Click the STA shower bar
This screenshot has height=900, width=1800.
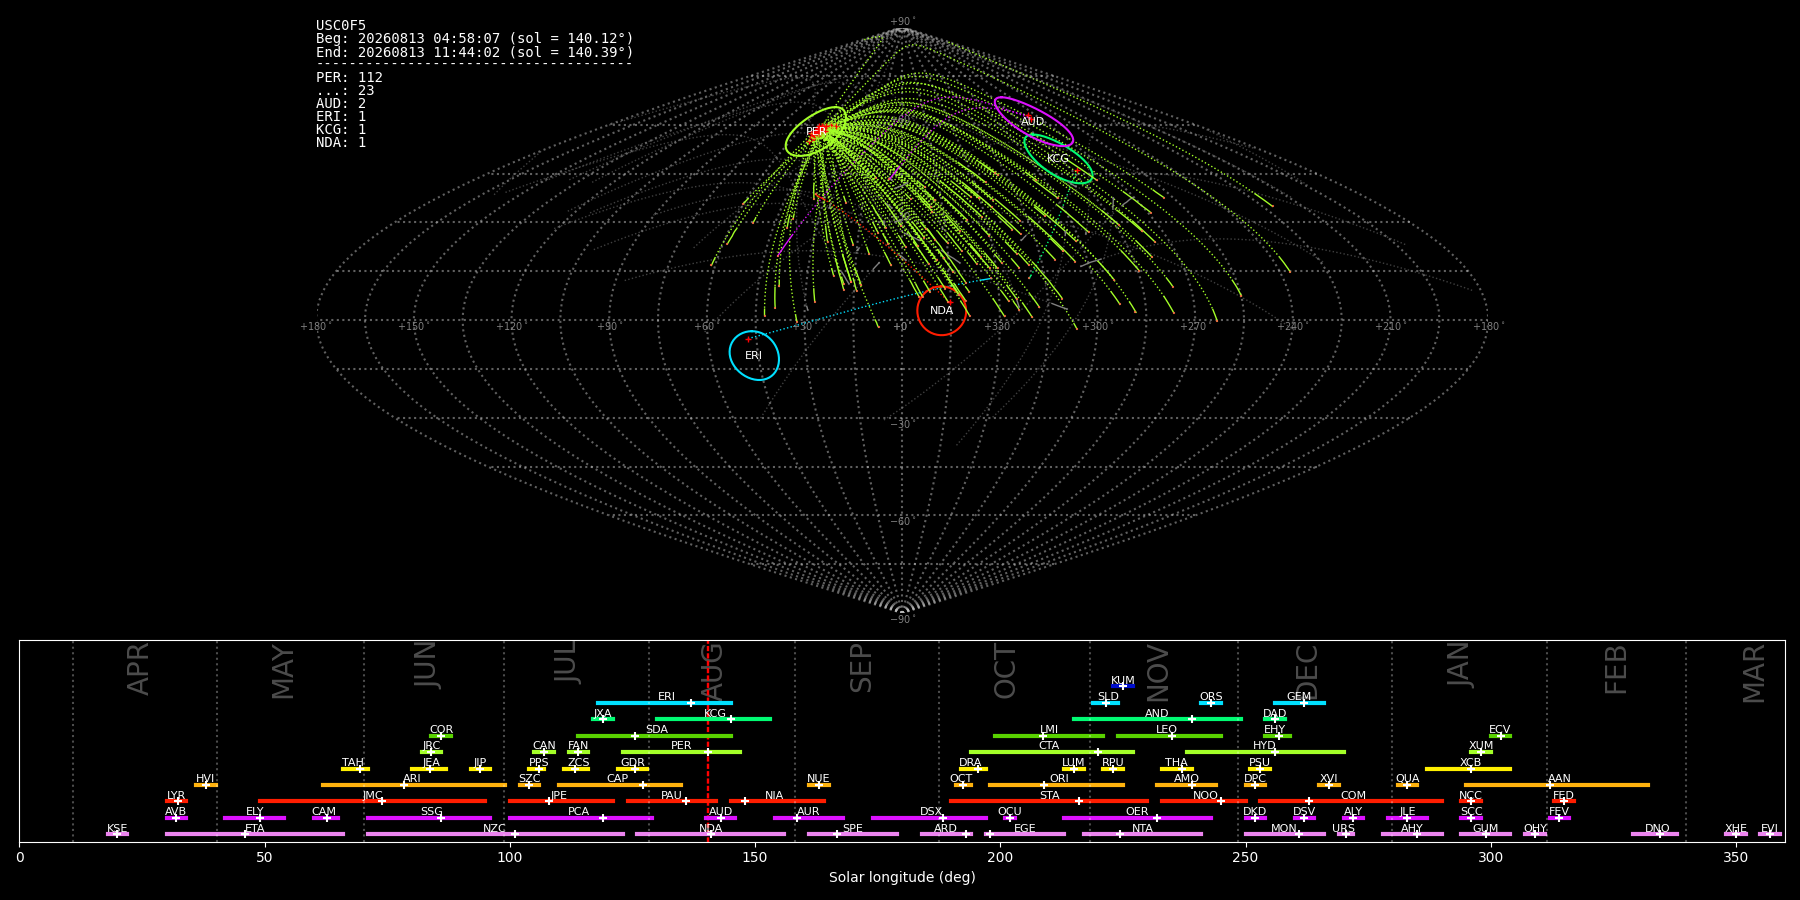pyautogui.click(x=1049, y=801)
